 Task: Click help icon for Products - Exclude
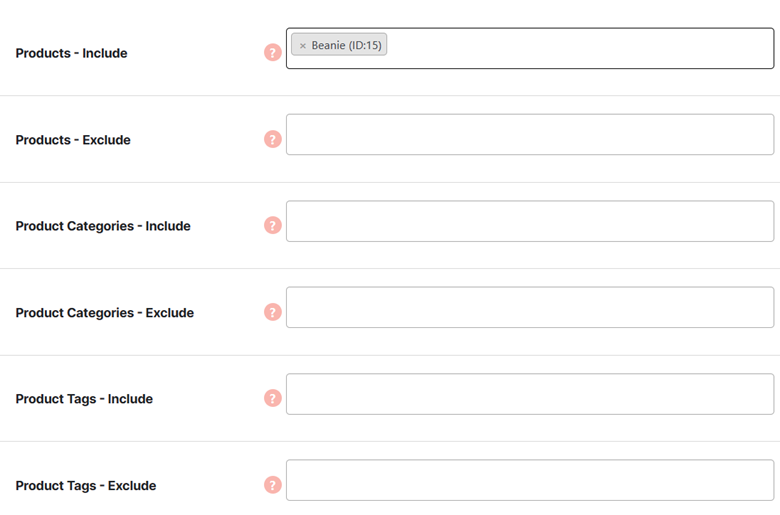click(273, 139)
